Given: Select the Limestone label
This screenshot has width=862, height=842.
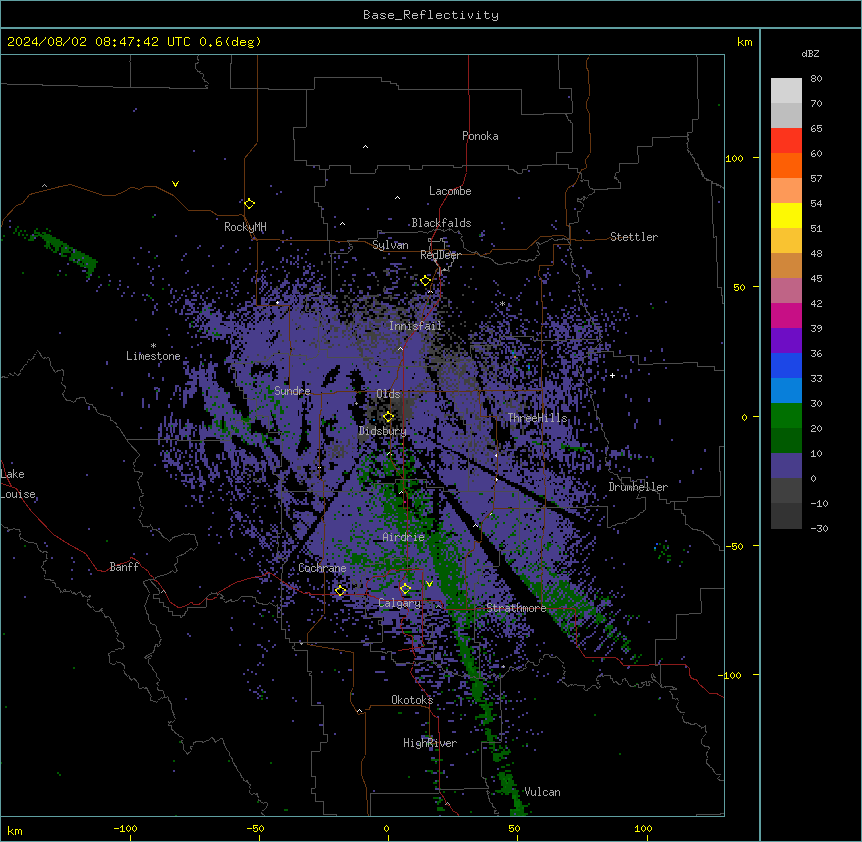Looking at the screenshot, I should 153,356.
